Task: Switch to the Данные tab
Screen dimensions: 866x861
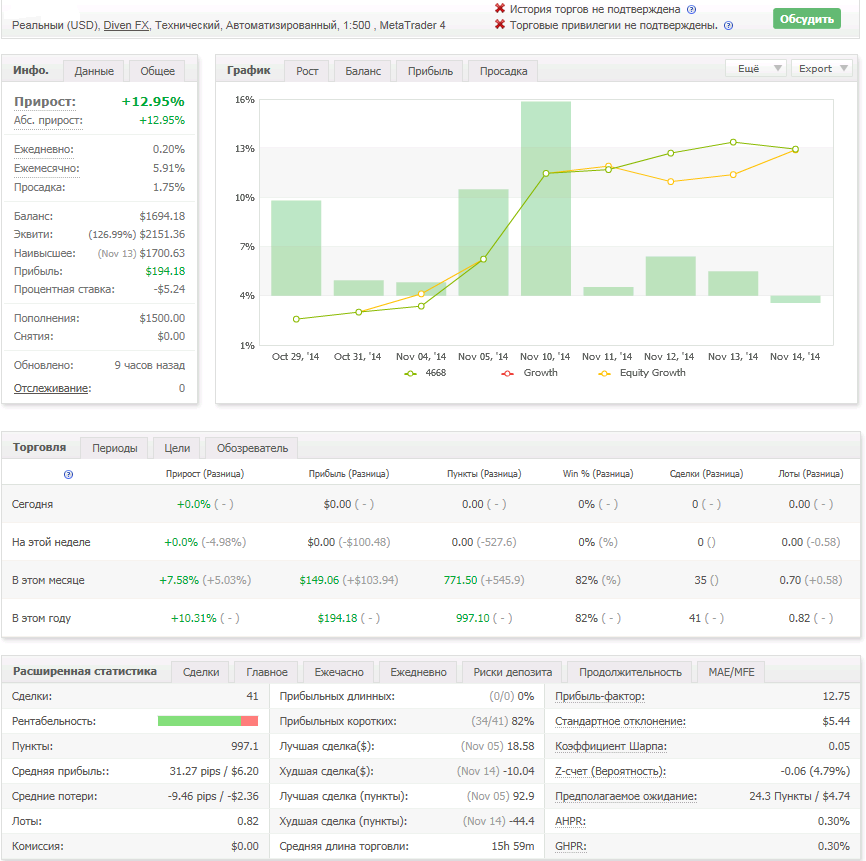Action: 94,71
